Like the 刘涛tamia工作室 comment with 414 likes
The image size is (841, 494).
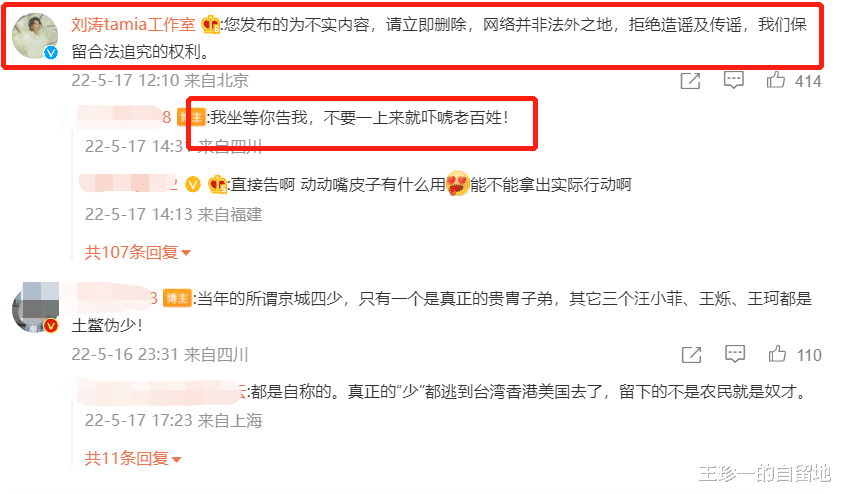coord(776,80)
